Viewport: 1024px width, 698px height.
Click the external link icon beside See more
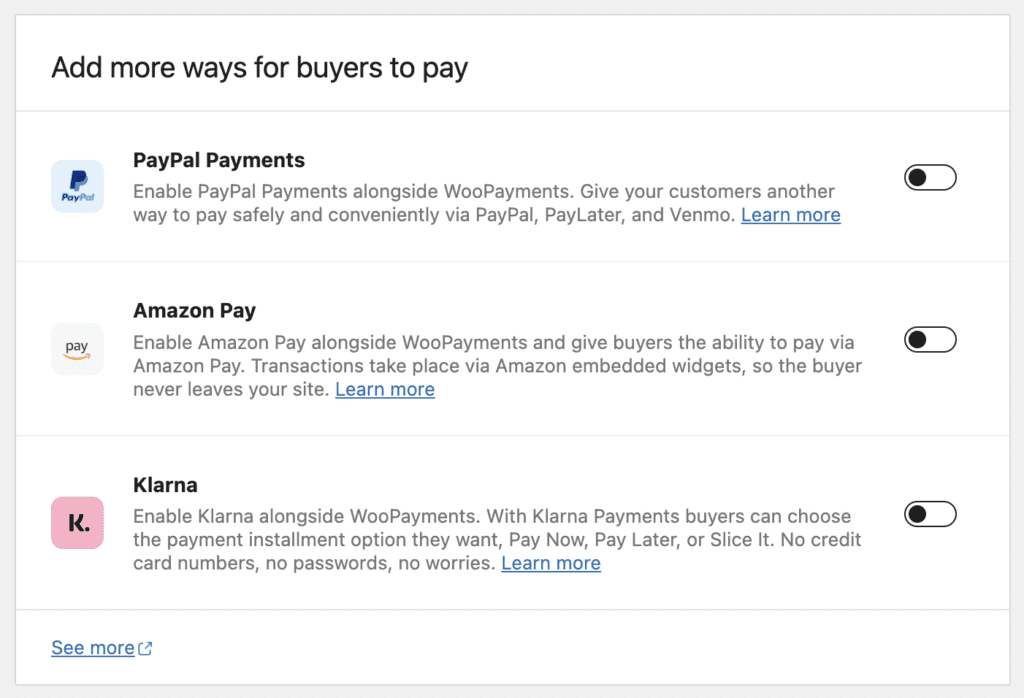145,647
